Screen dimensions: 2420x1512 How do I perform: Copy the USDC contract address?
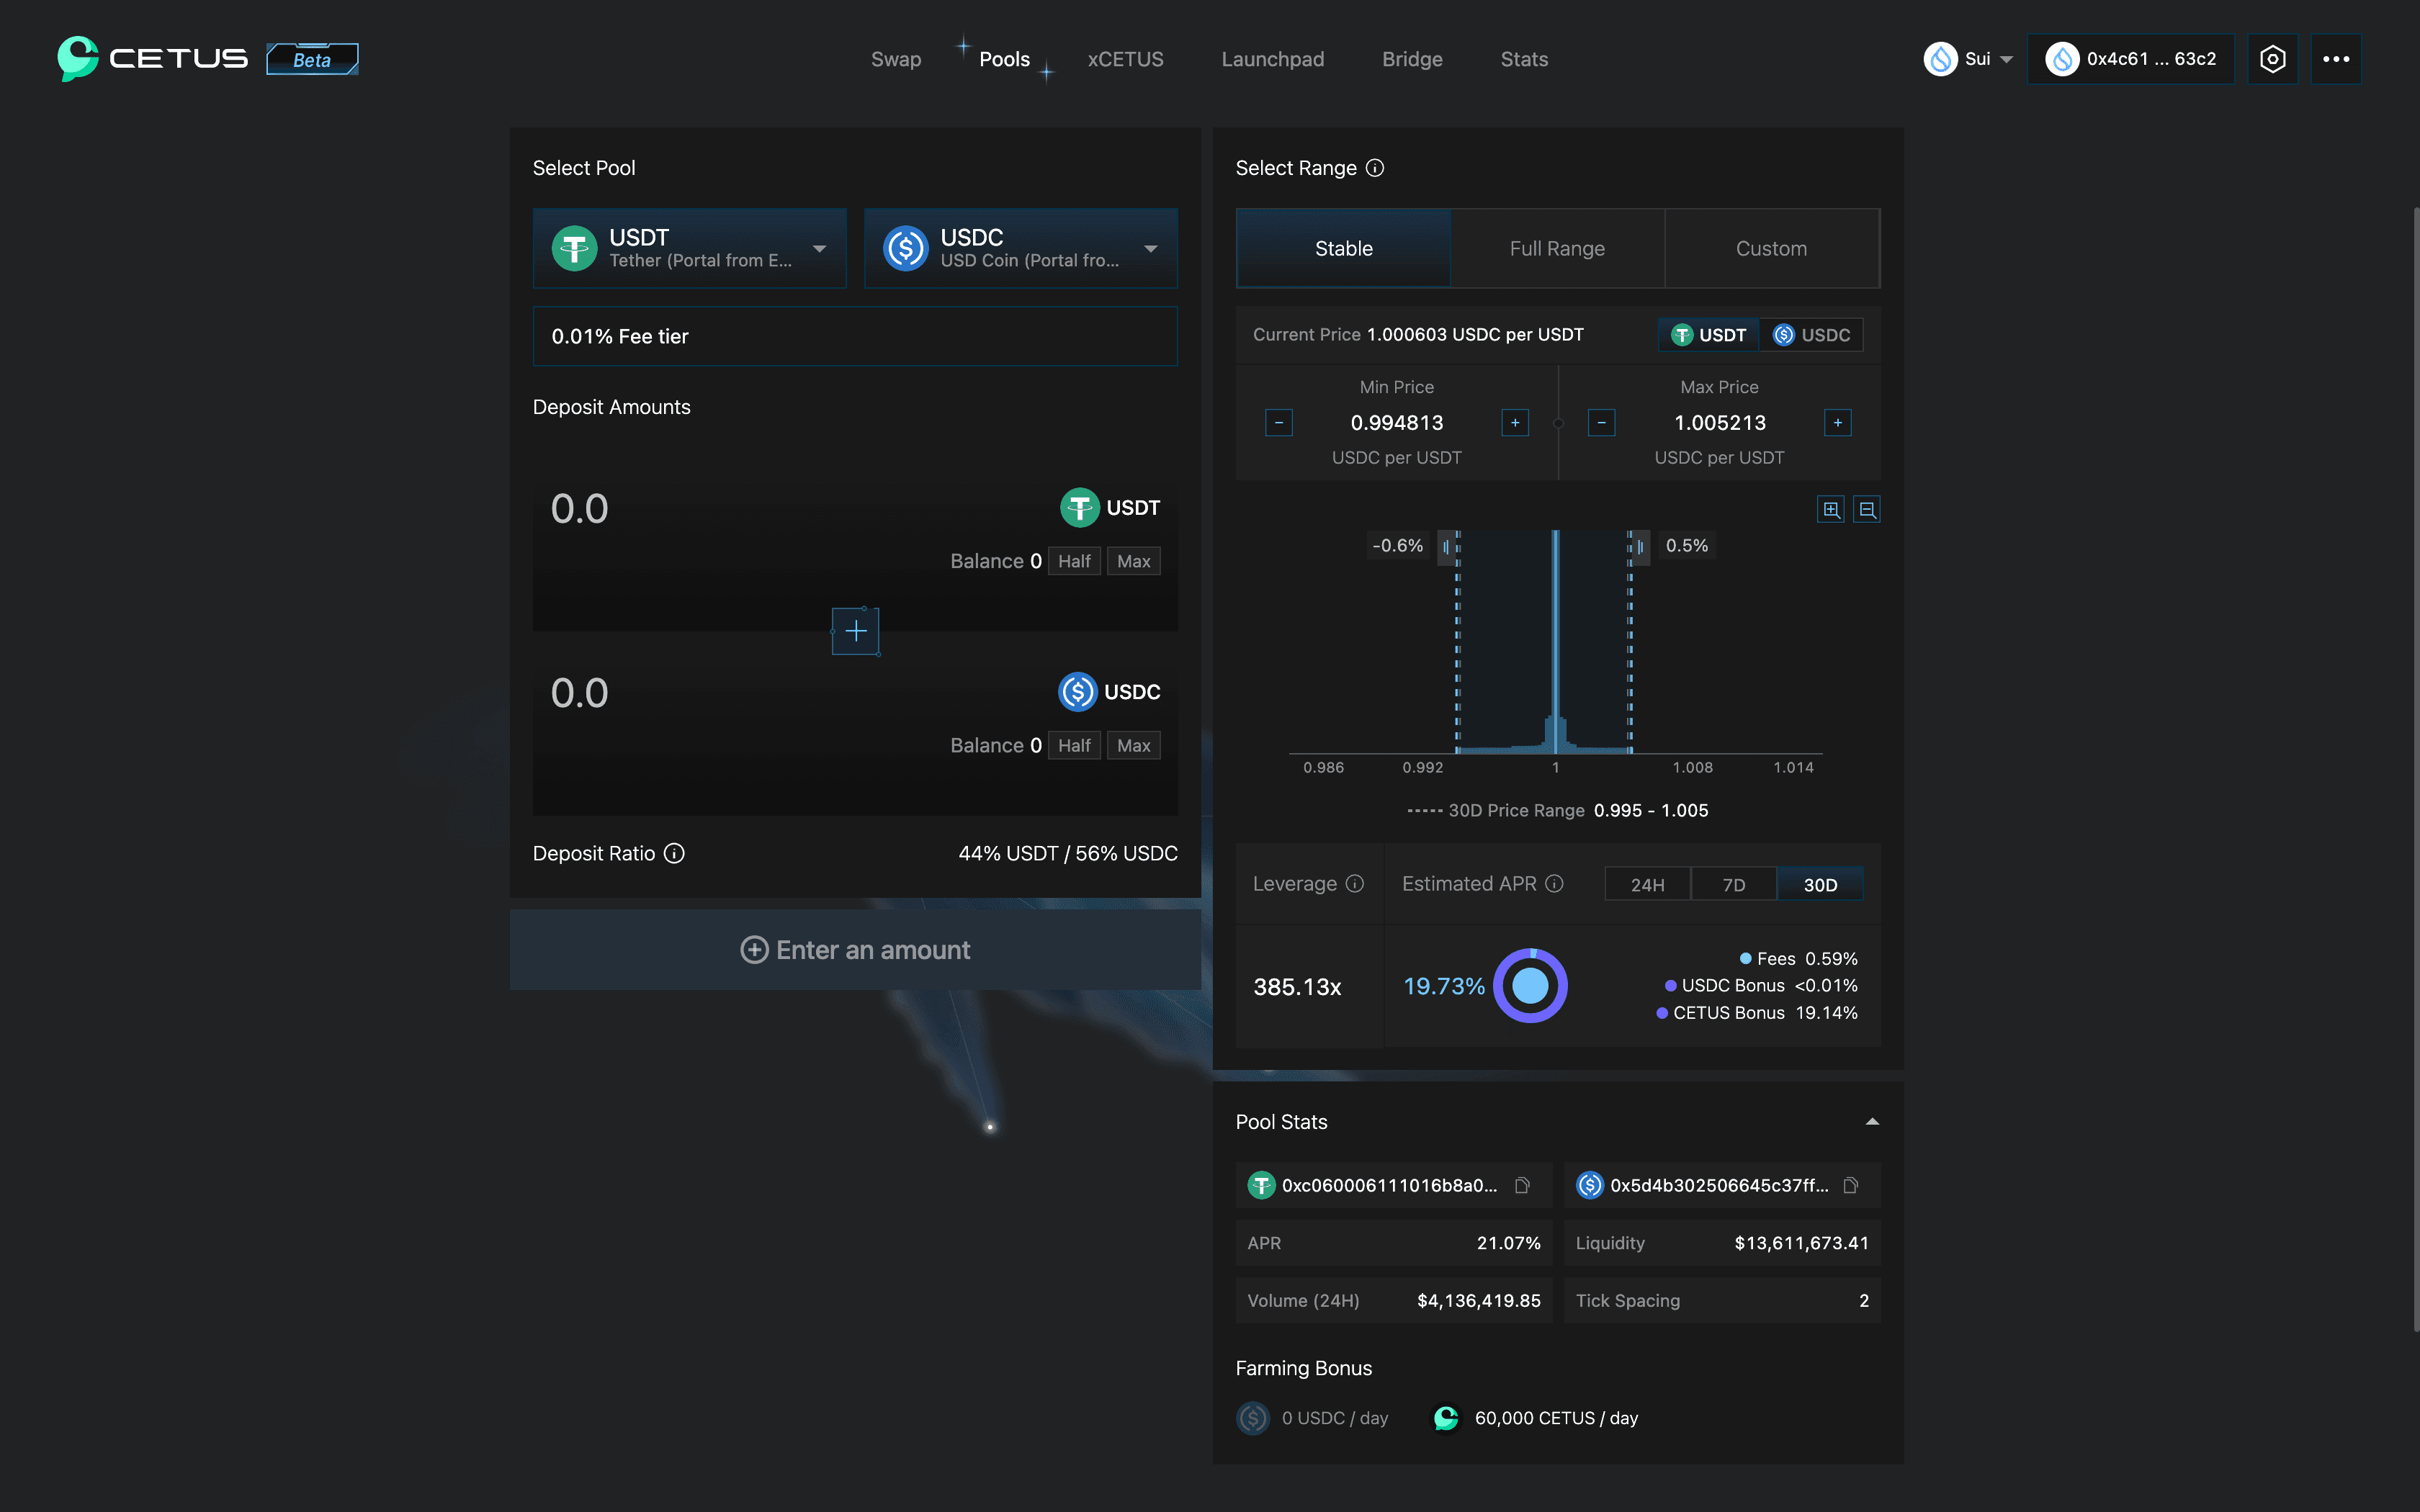1851,1185
